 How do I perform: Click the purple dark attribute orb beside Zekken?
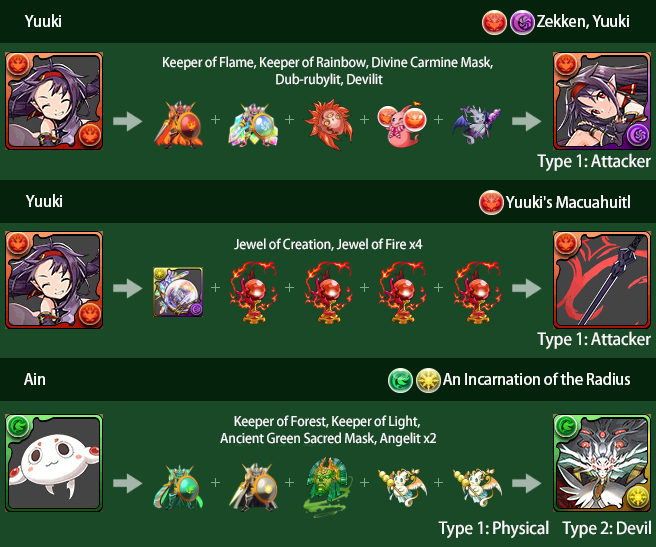coord(522,22)
